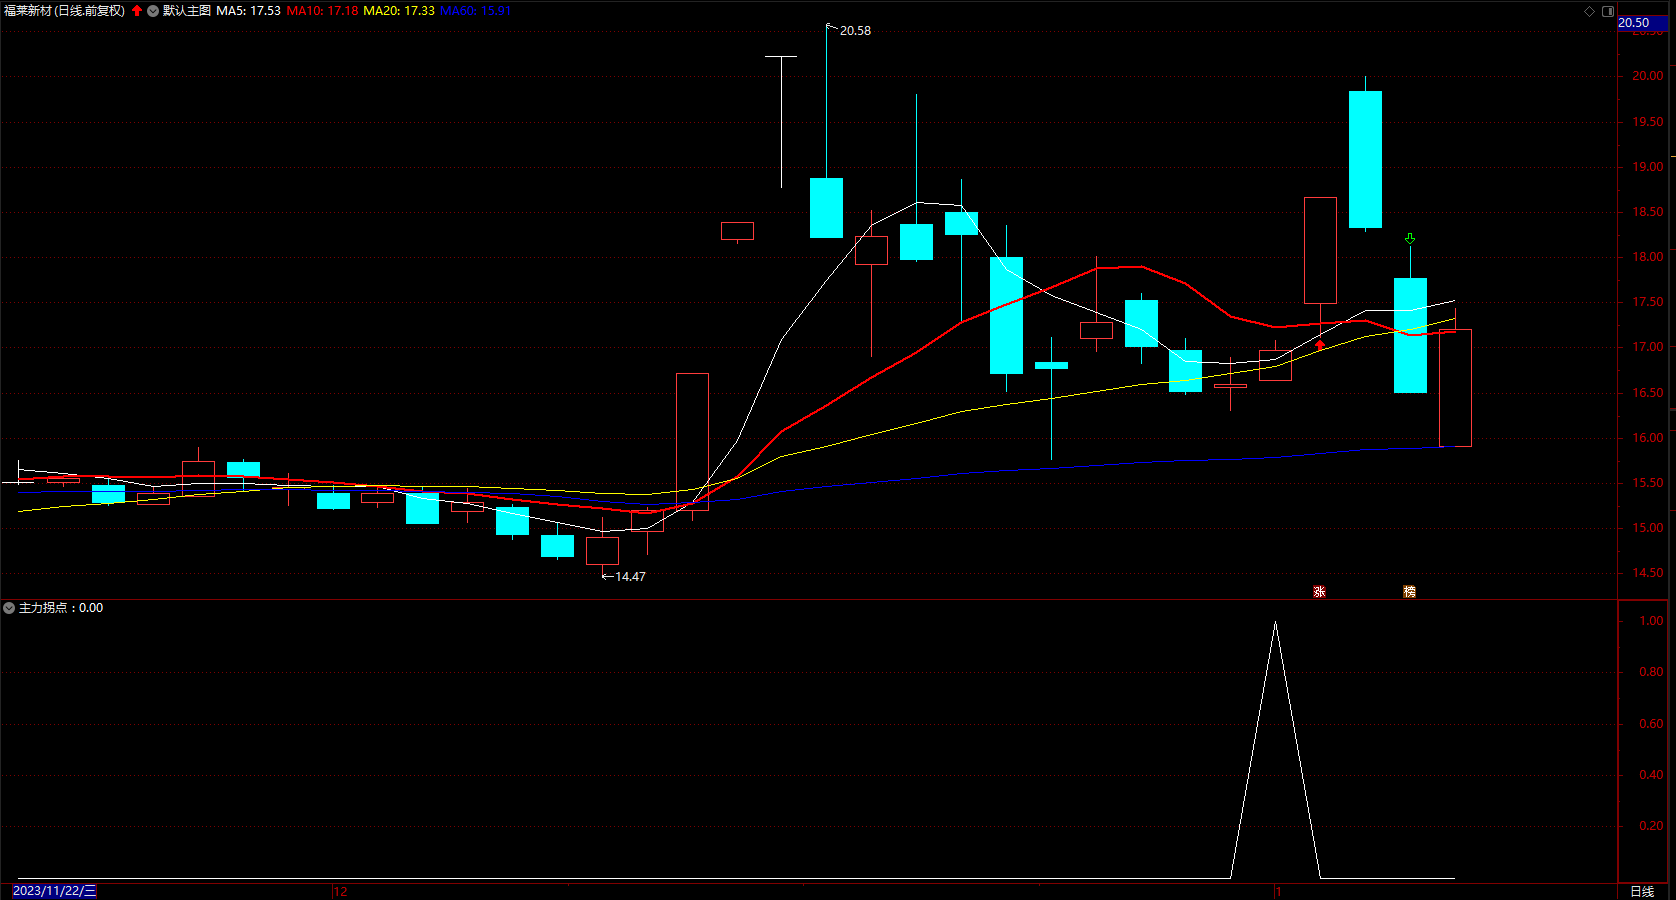Click the diamond icon at top right
1676x900 pixels.
(x=1590, y=11)
